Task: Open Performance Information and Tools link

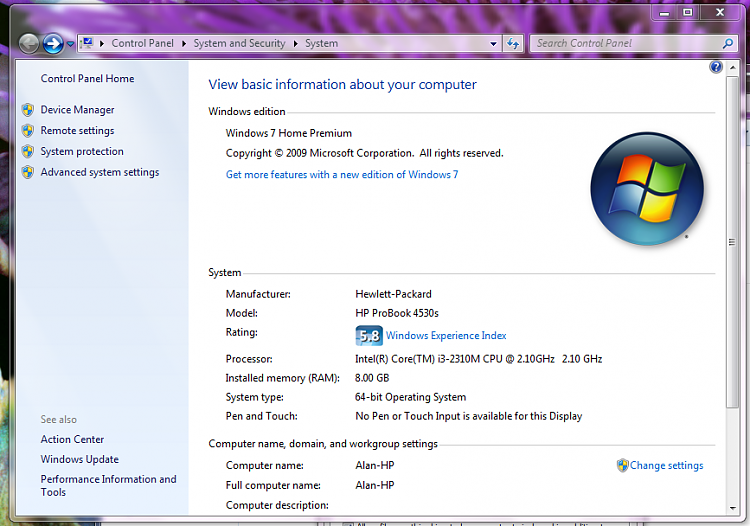Action: [x=109, y=485]
